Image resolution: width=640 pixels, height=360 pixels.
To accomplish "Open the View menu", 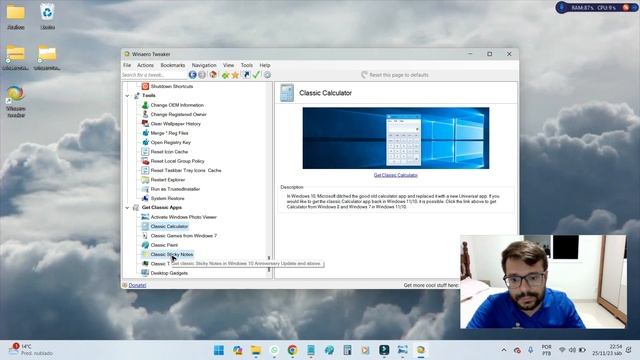I will click(x=228, y=65).
